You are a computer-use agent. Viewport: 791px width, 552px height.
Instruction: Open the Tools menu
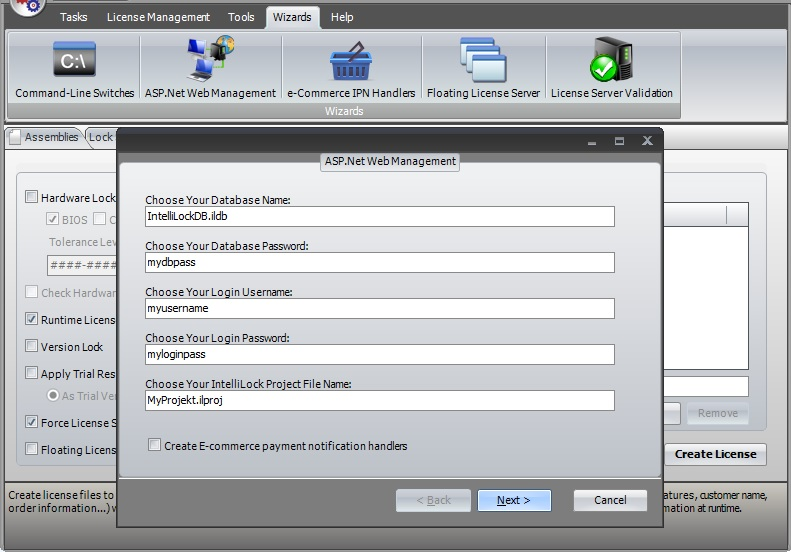241,17
